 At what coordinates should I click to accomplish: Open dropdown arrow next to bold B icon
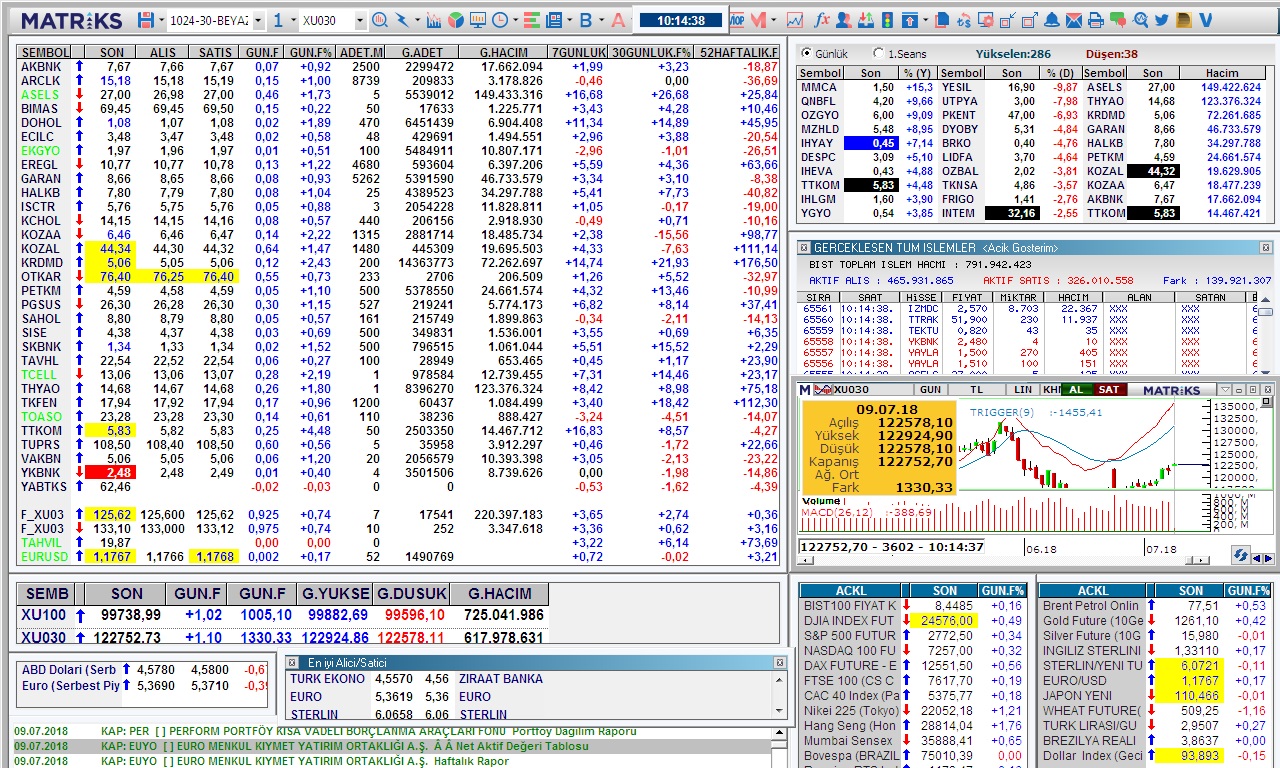pyautogui.click(x=600, y=20)
